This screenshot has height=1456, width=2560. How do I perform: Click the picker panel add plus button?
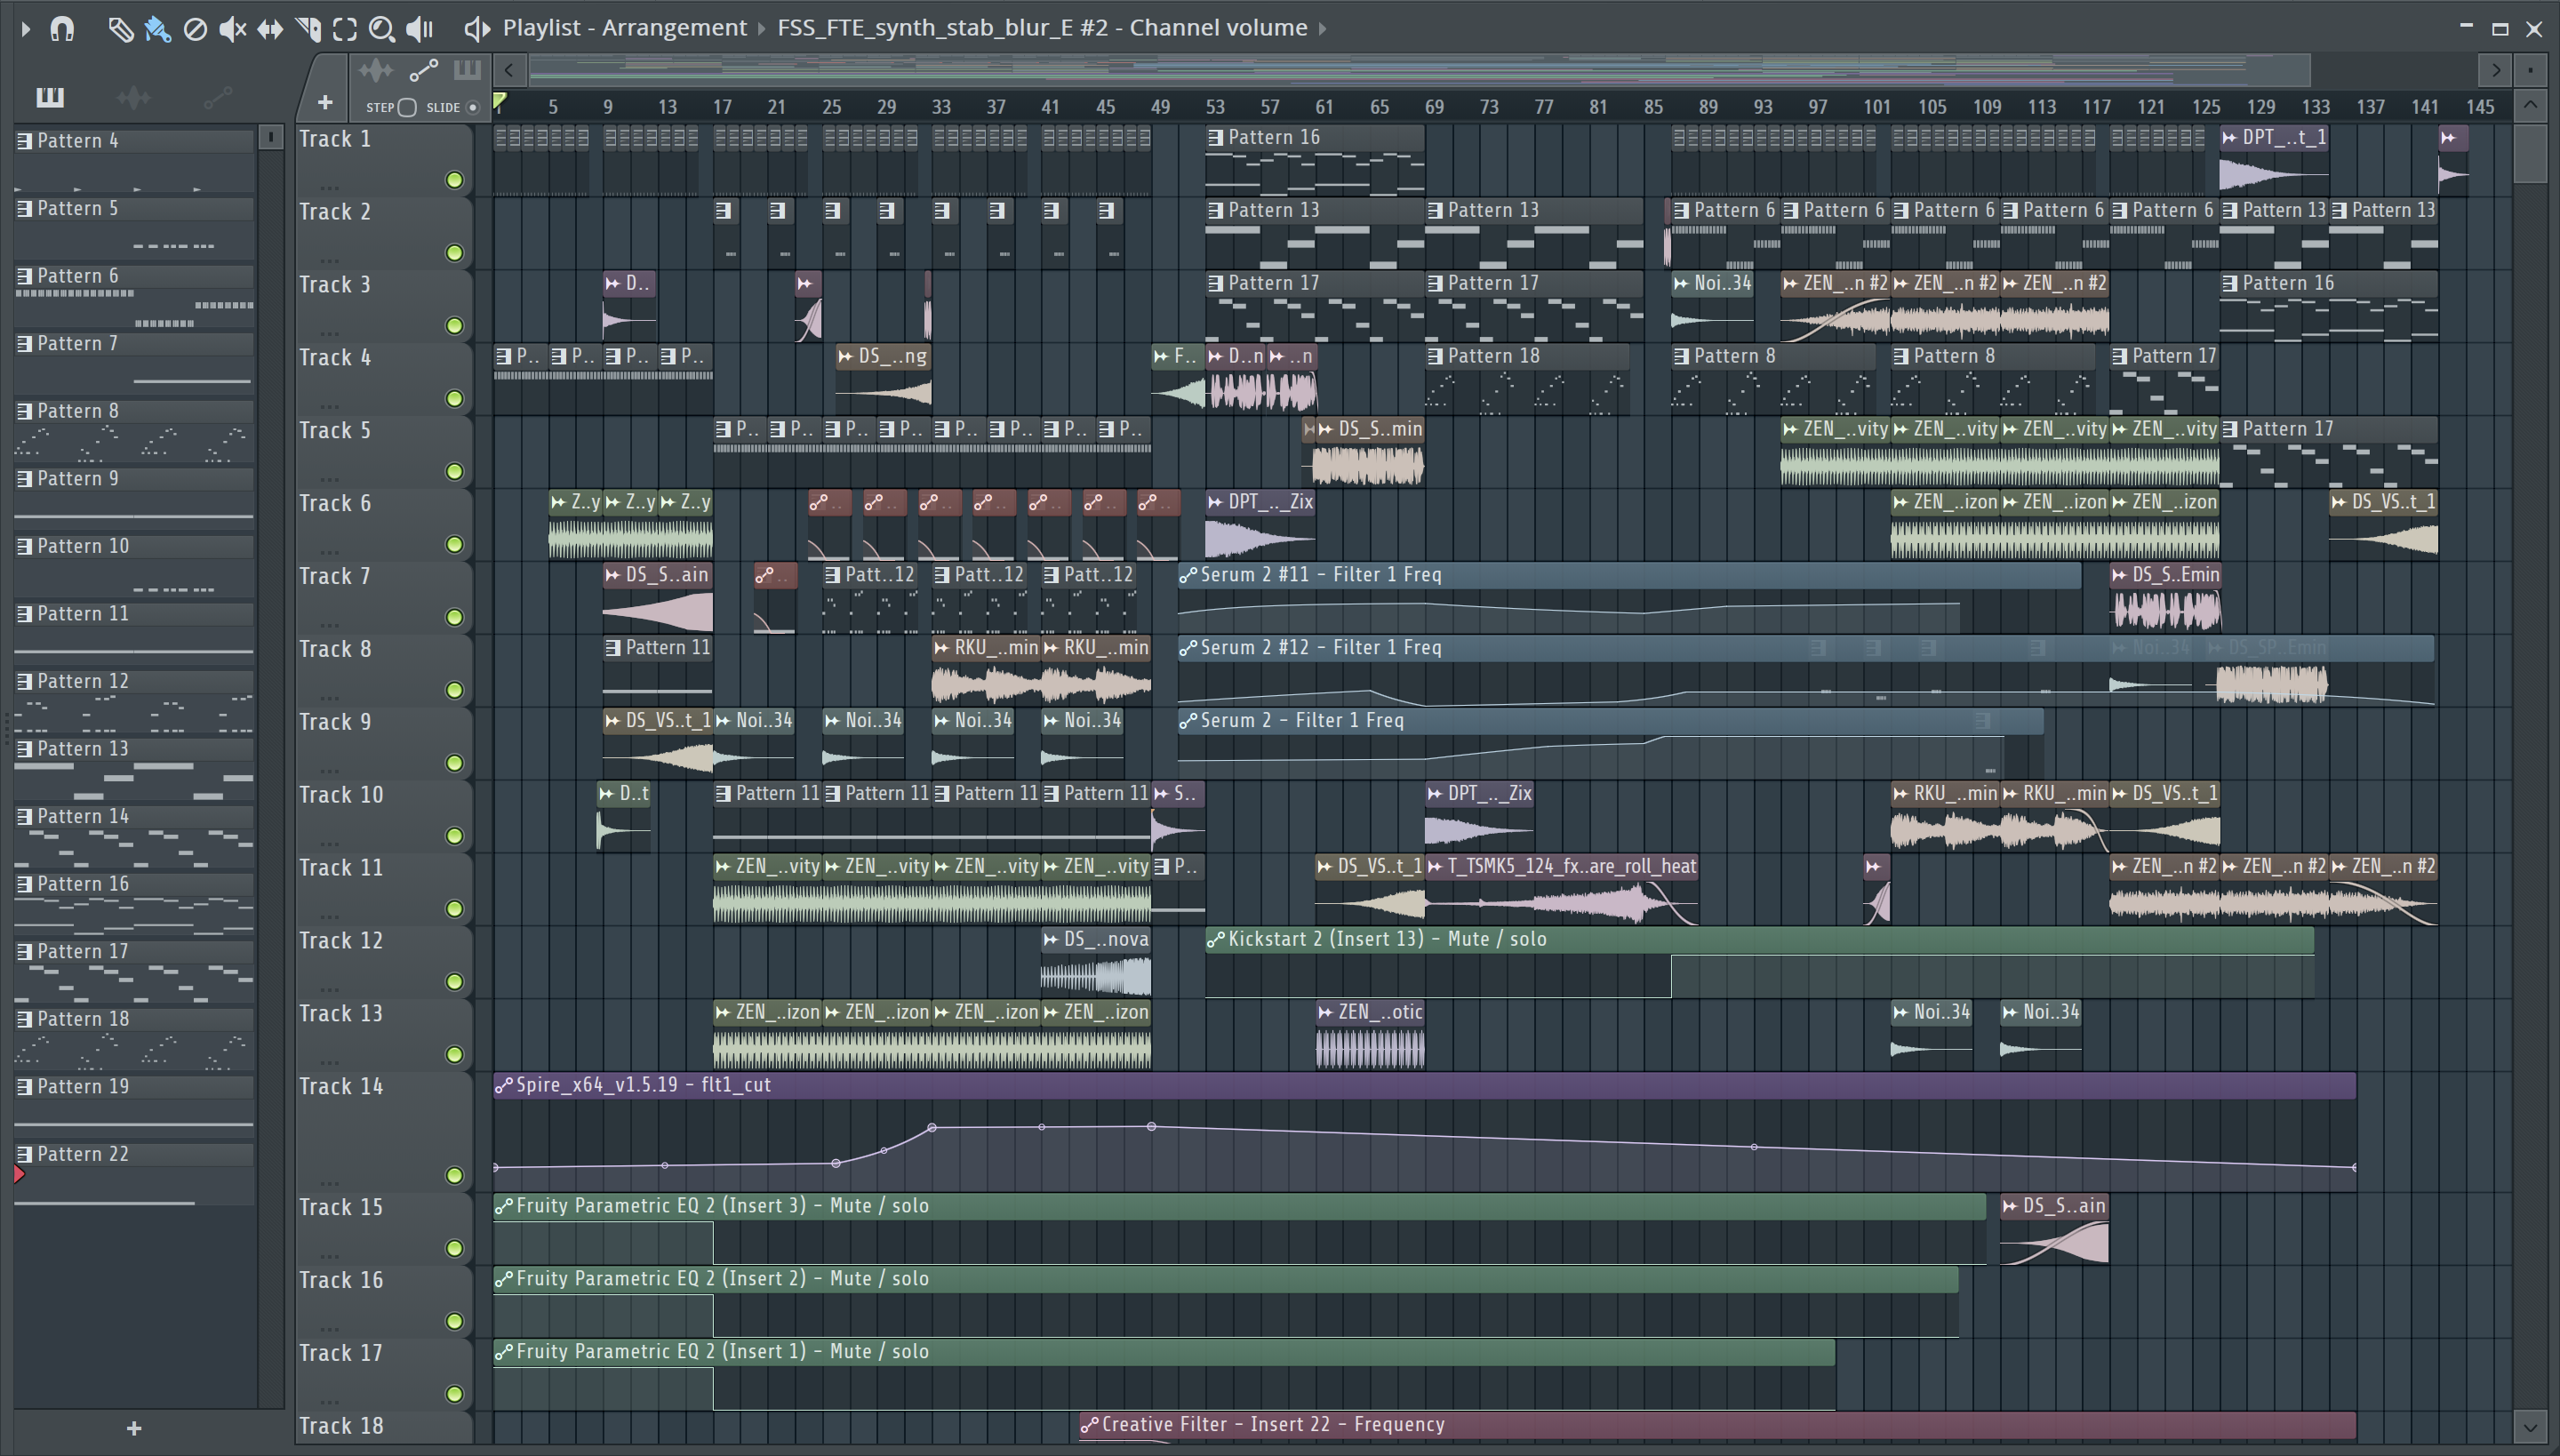134,1429
